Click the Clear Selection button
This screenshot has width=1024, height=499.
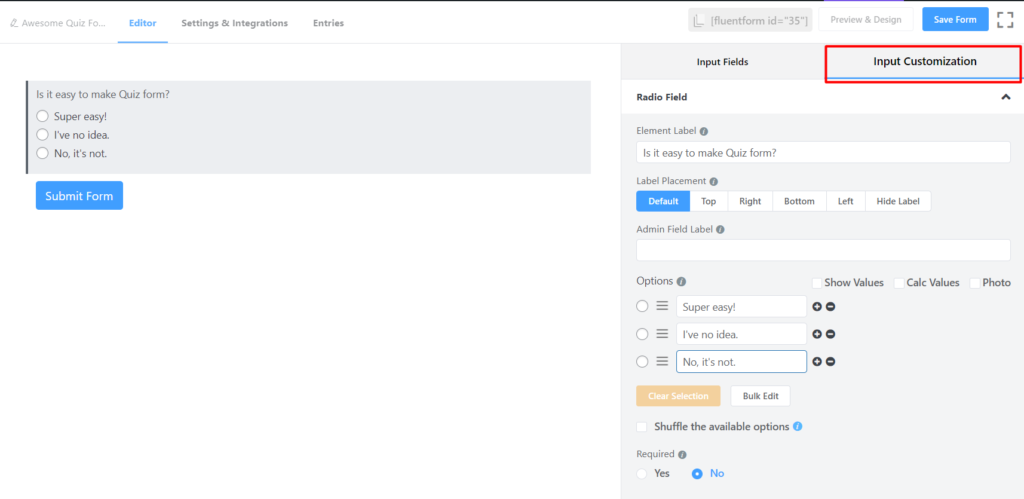[x=678, y=396]
